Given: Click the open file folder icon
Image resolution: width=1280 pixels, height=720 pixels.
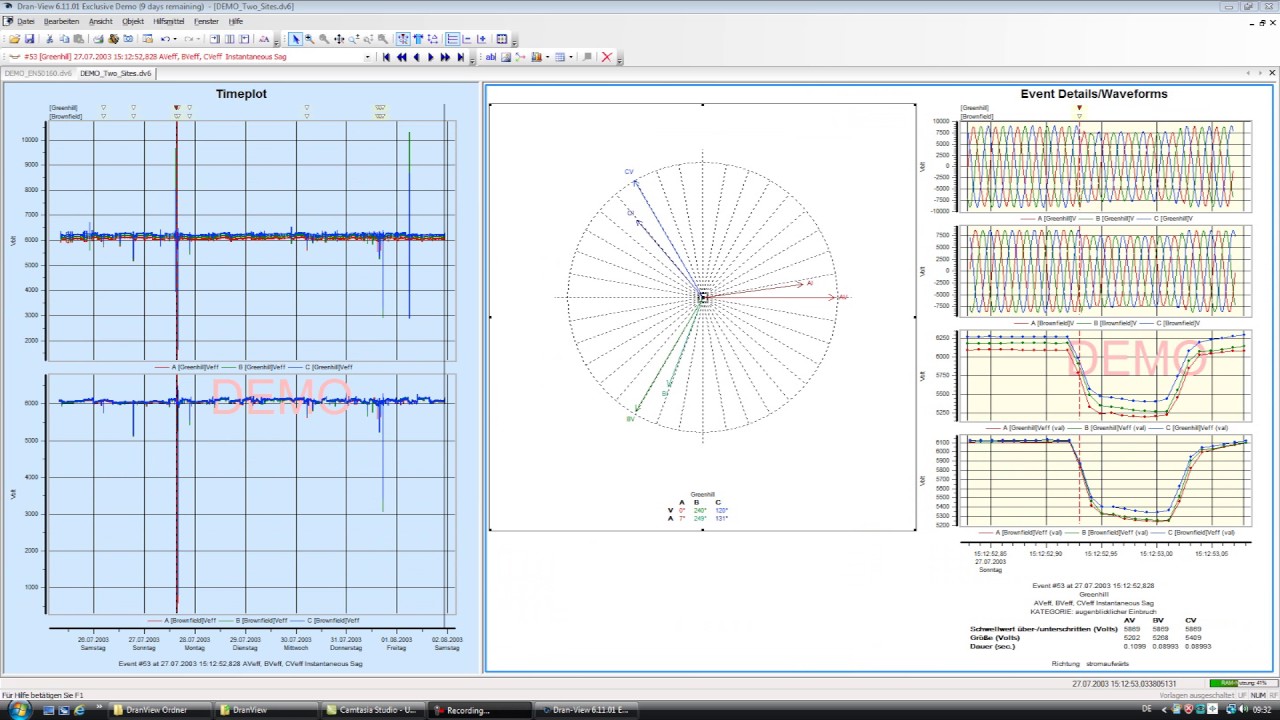Looking at the screenshot, I should click(x=15, y=39).
